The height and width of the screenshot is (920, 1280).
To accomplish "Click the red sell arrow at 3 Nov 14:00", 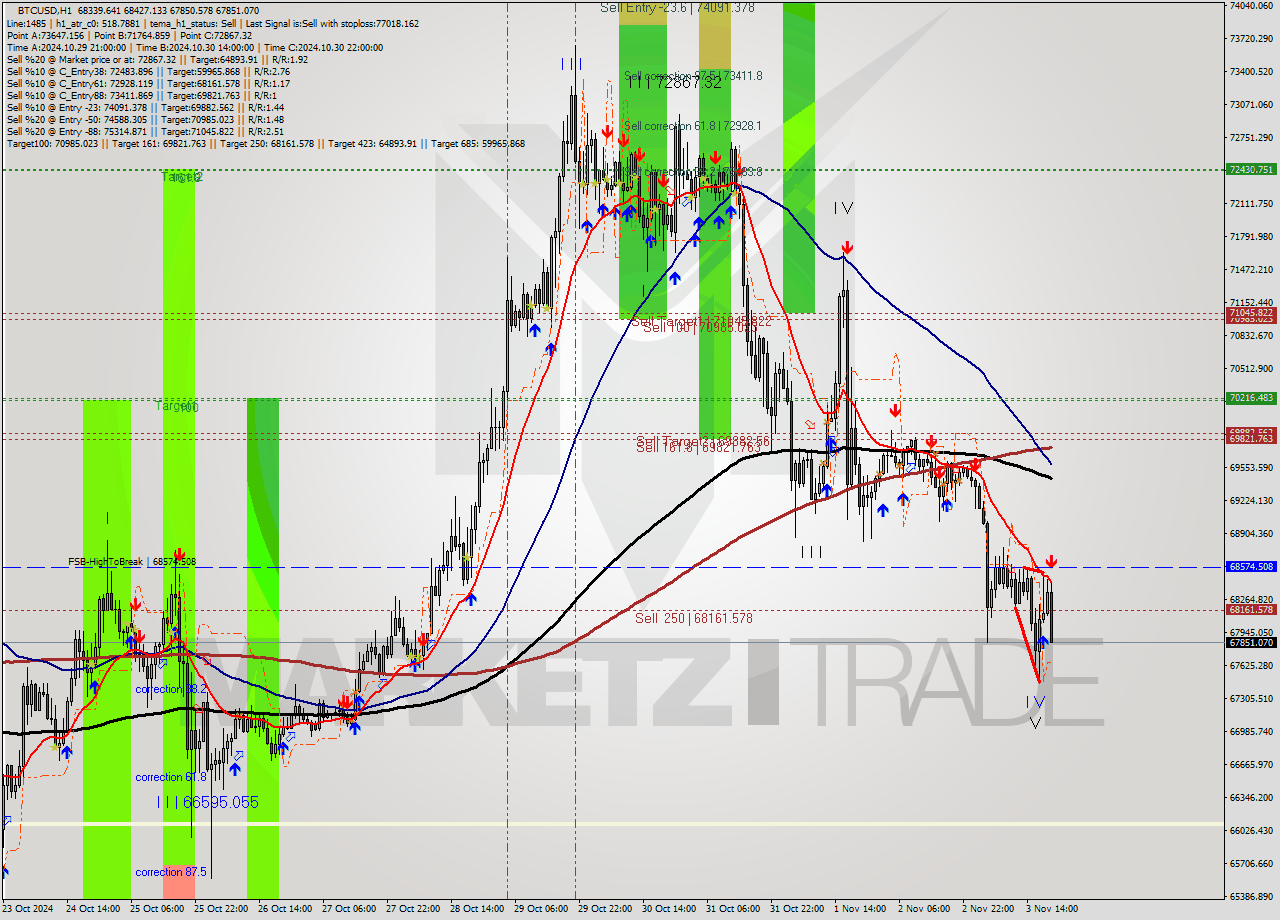I will tap(1051, 563).
